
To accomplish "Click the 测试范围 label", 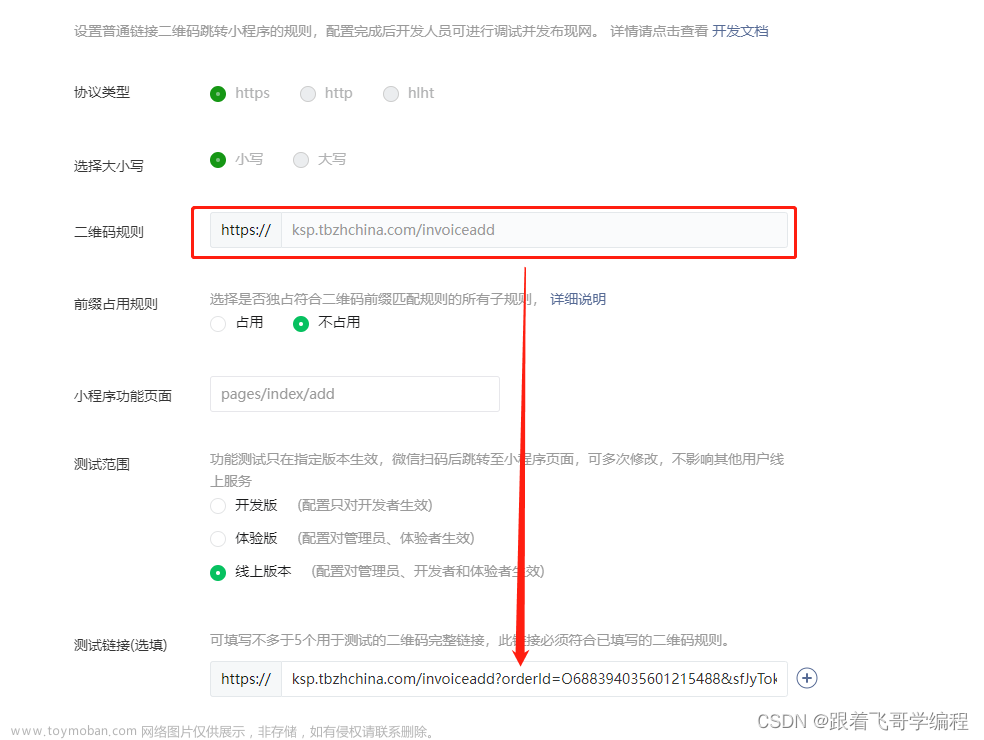I will [x=102, y=464].
